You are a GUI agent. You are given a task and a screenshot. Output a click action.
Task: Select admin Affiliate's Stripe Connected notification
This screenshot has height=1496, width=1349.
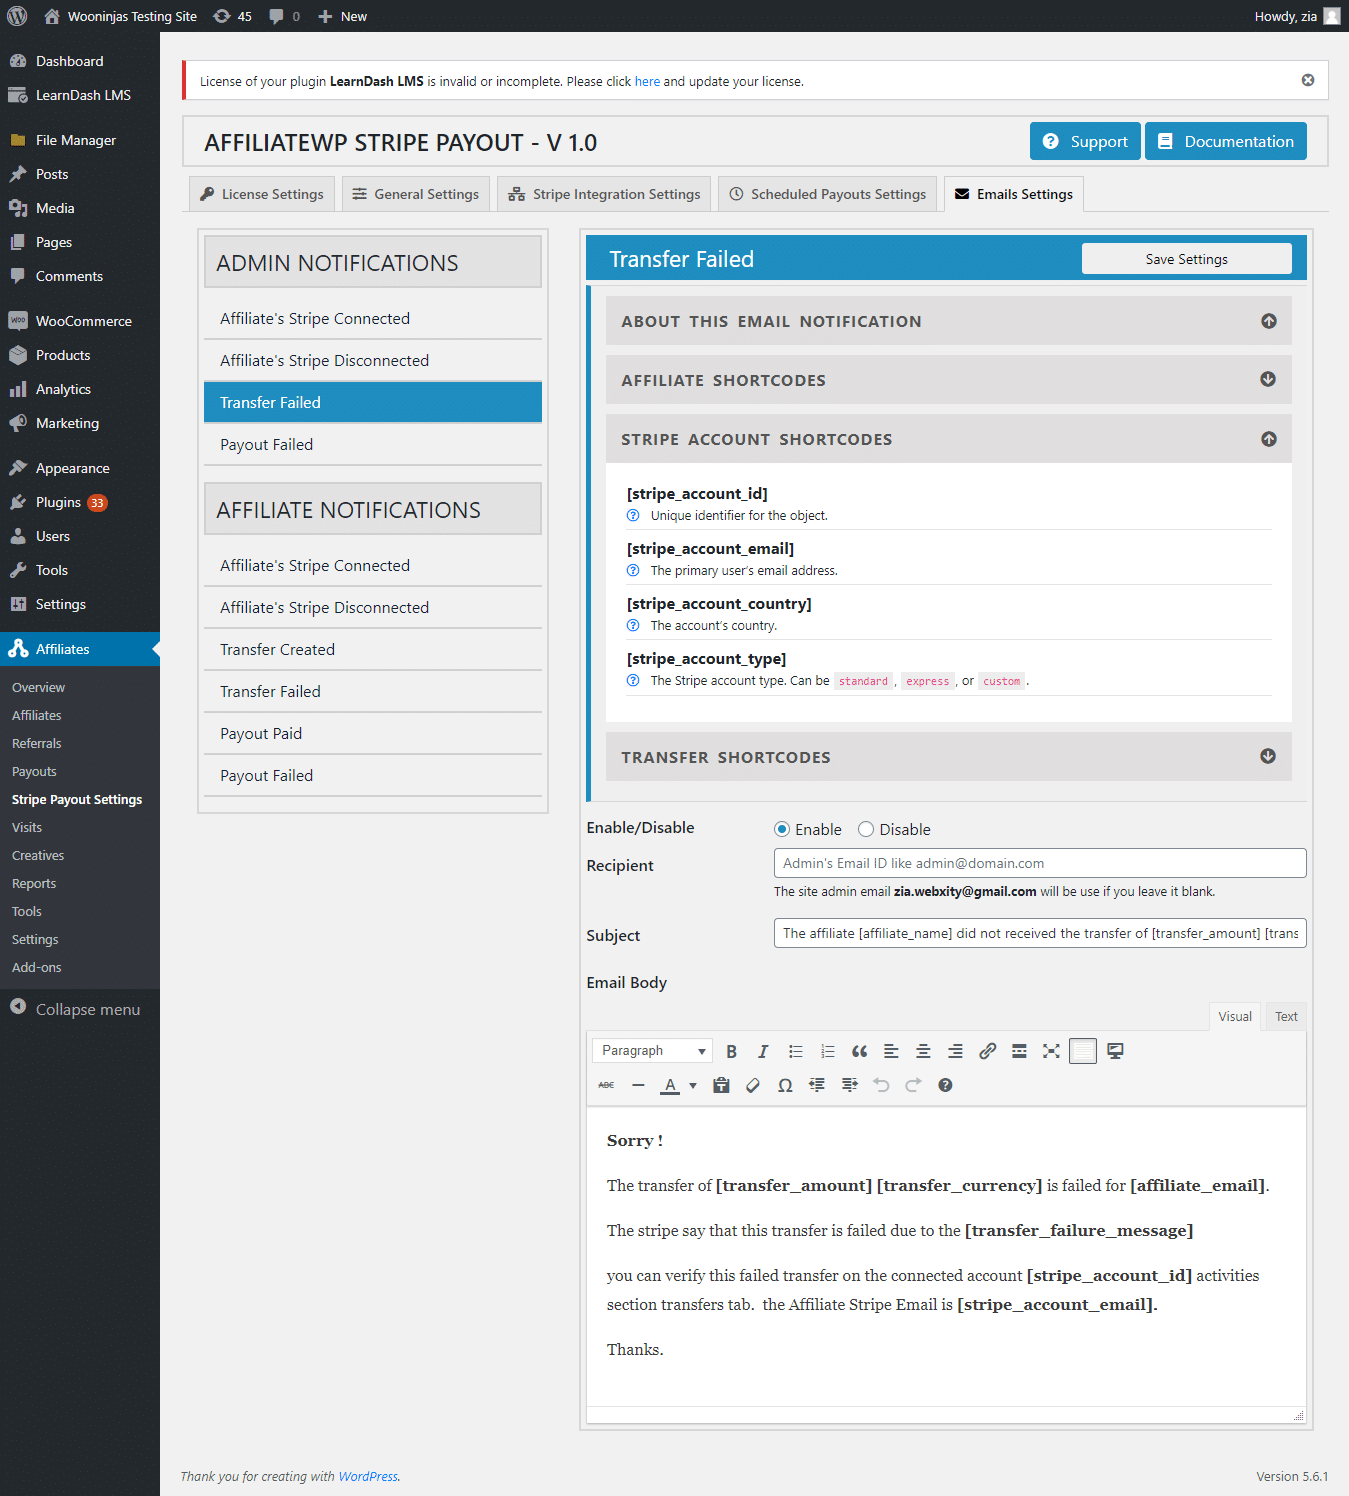point(373,318)
